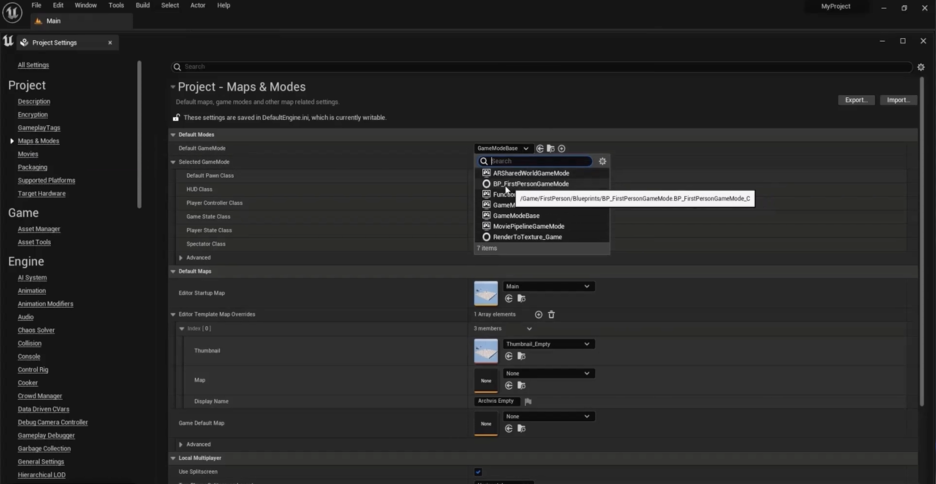936x484 pixels.
Task: Open the Map property None dropdown
Action: pyautogui.click(x=549, y=374)
